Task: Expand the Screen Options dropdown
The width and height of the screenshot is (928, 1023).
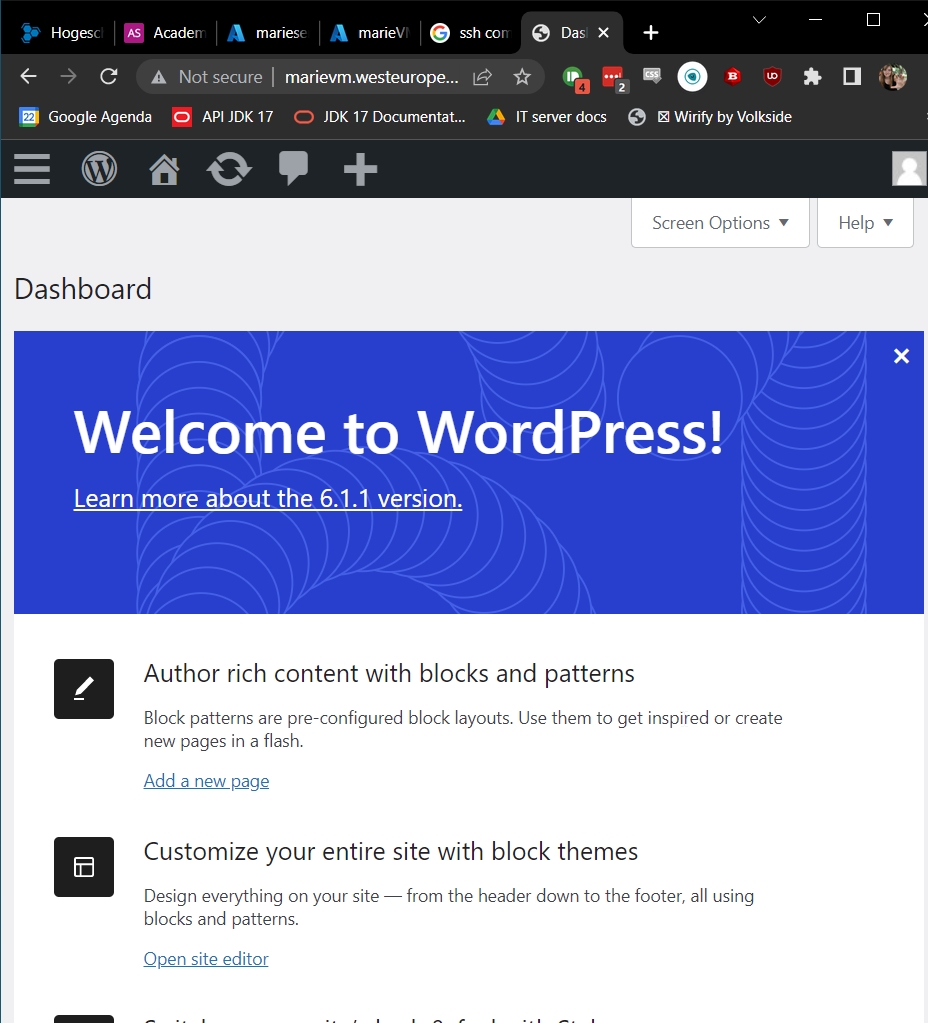Action: [720, 223]
